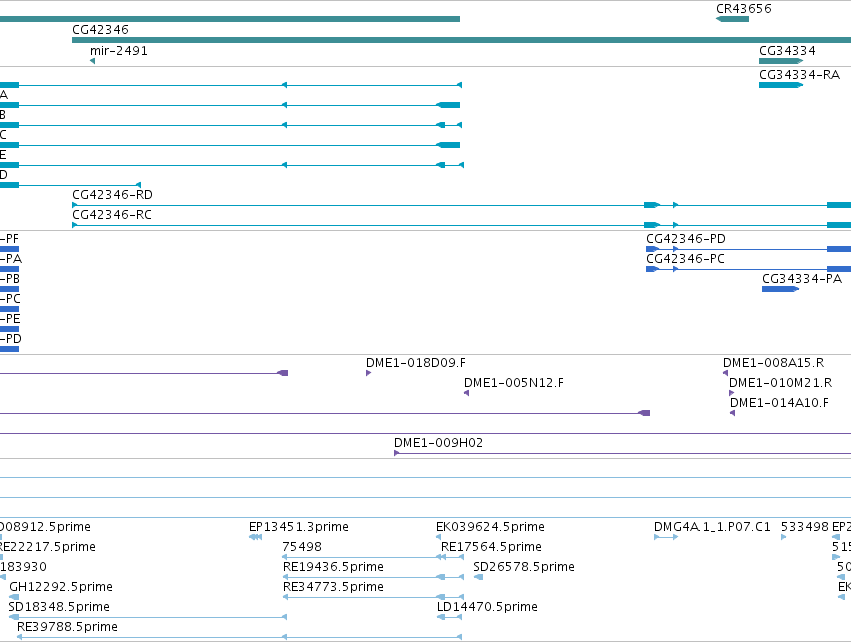Click the RE39788.5prime label
This screenshot has height=642, width=851.
(x=67, y=627)
